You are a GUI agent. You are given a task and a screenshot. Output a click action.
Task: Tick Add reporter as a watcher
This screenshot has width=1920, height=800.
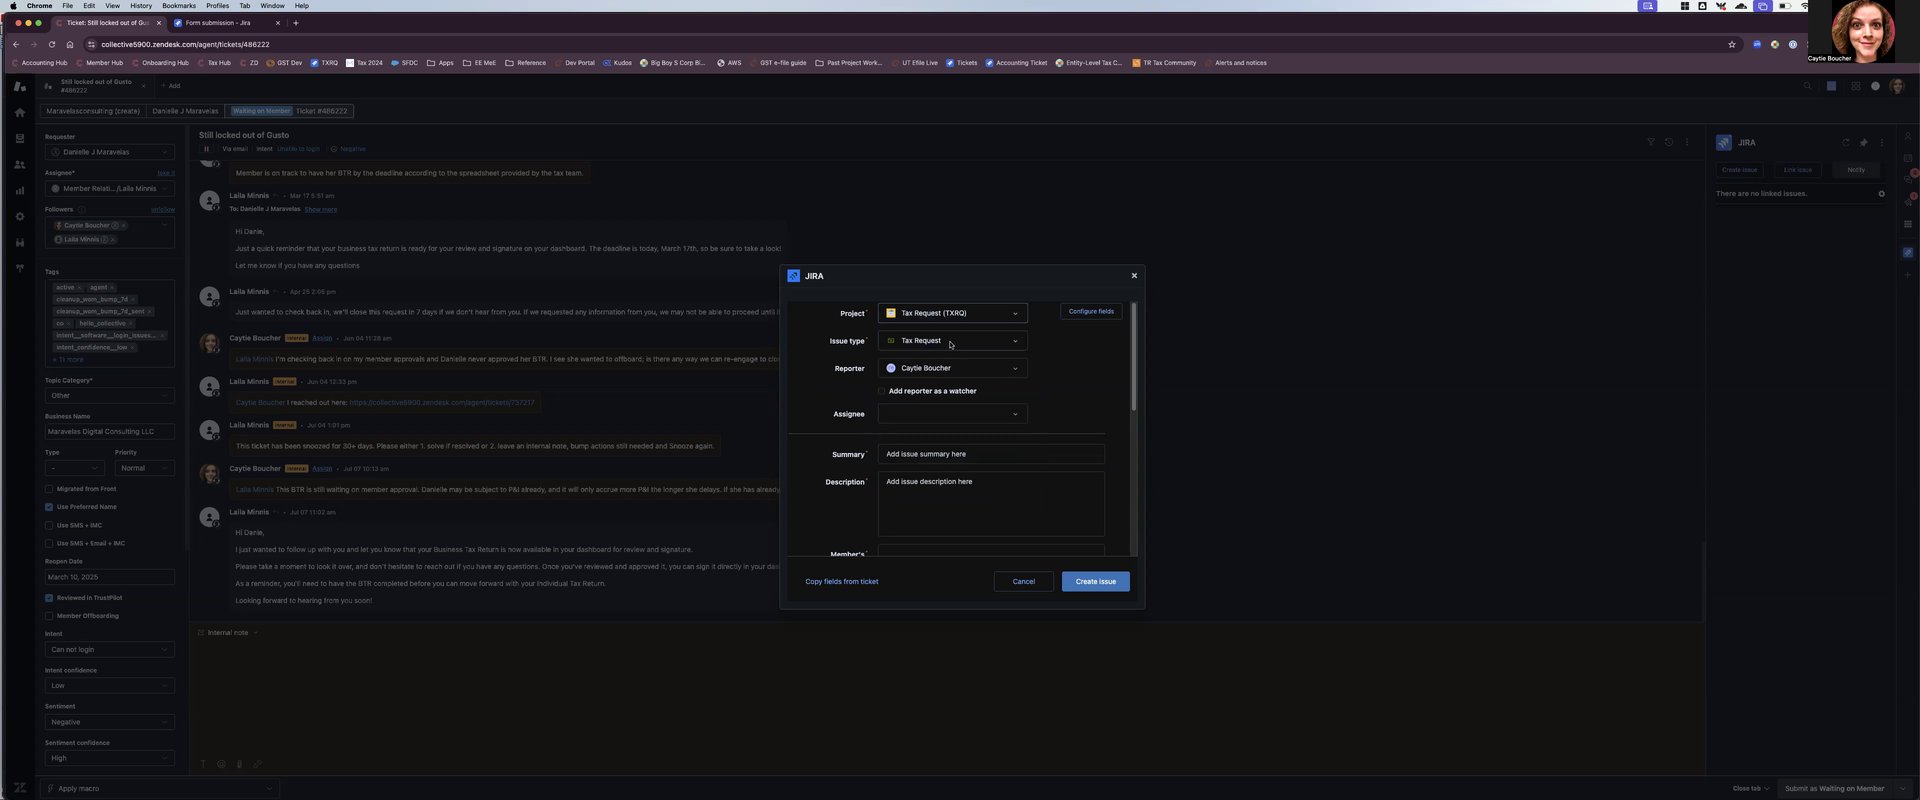pos(882,391)
